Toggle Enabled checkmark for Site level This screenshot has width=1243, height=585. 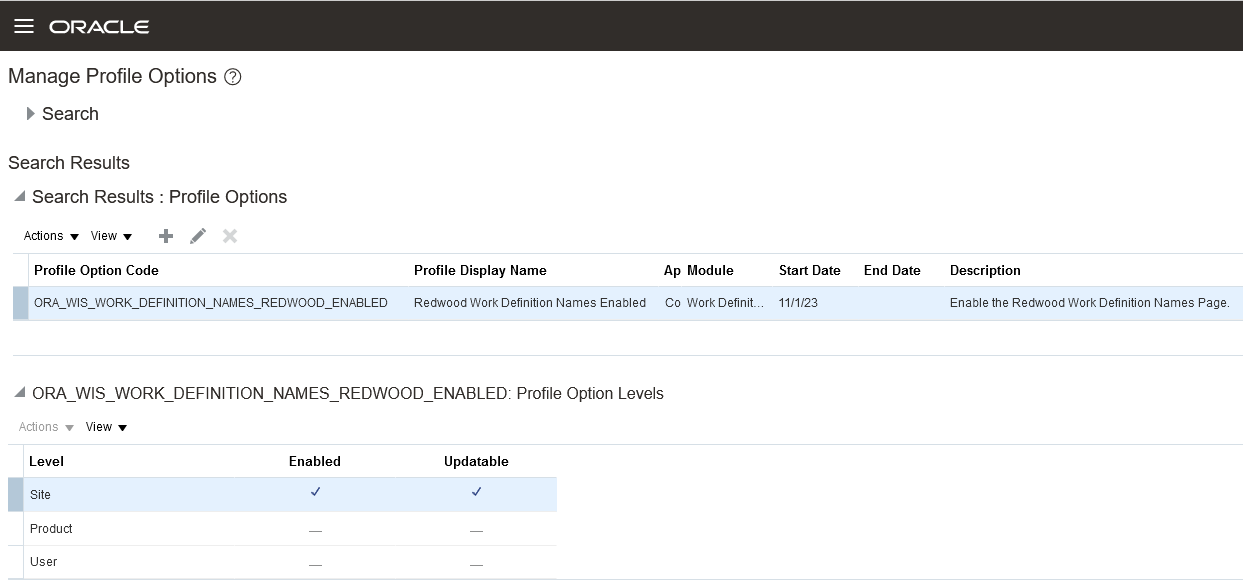click(x=315, y=492)
